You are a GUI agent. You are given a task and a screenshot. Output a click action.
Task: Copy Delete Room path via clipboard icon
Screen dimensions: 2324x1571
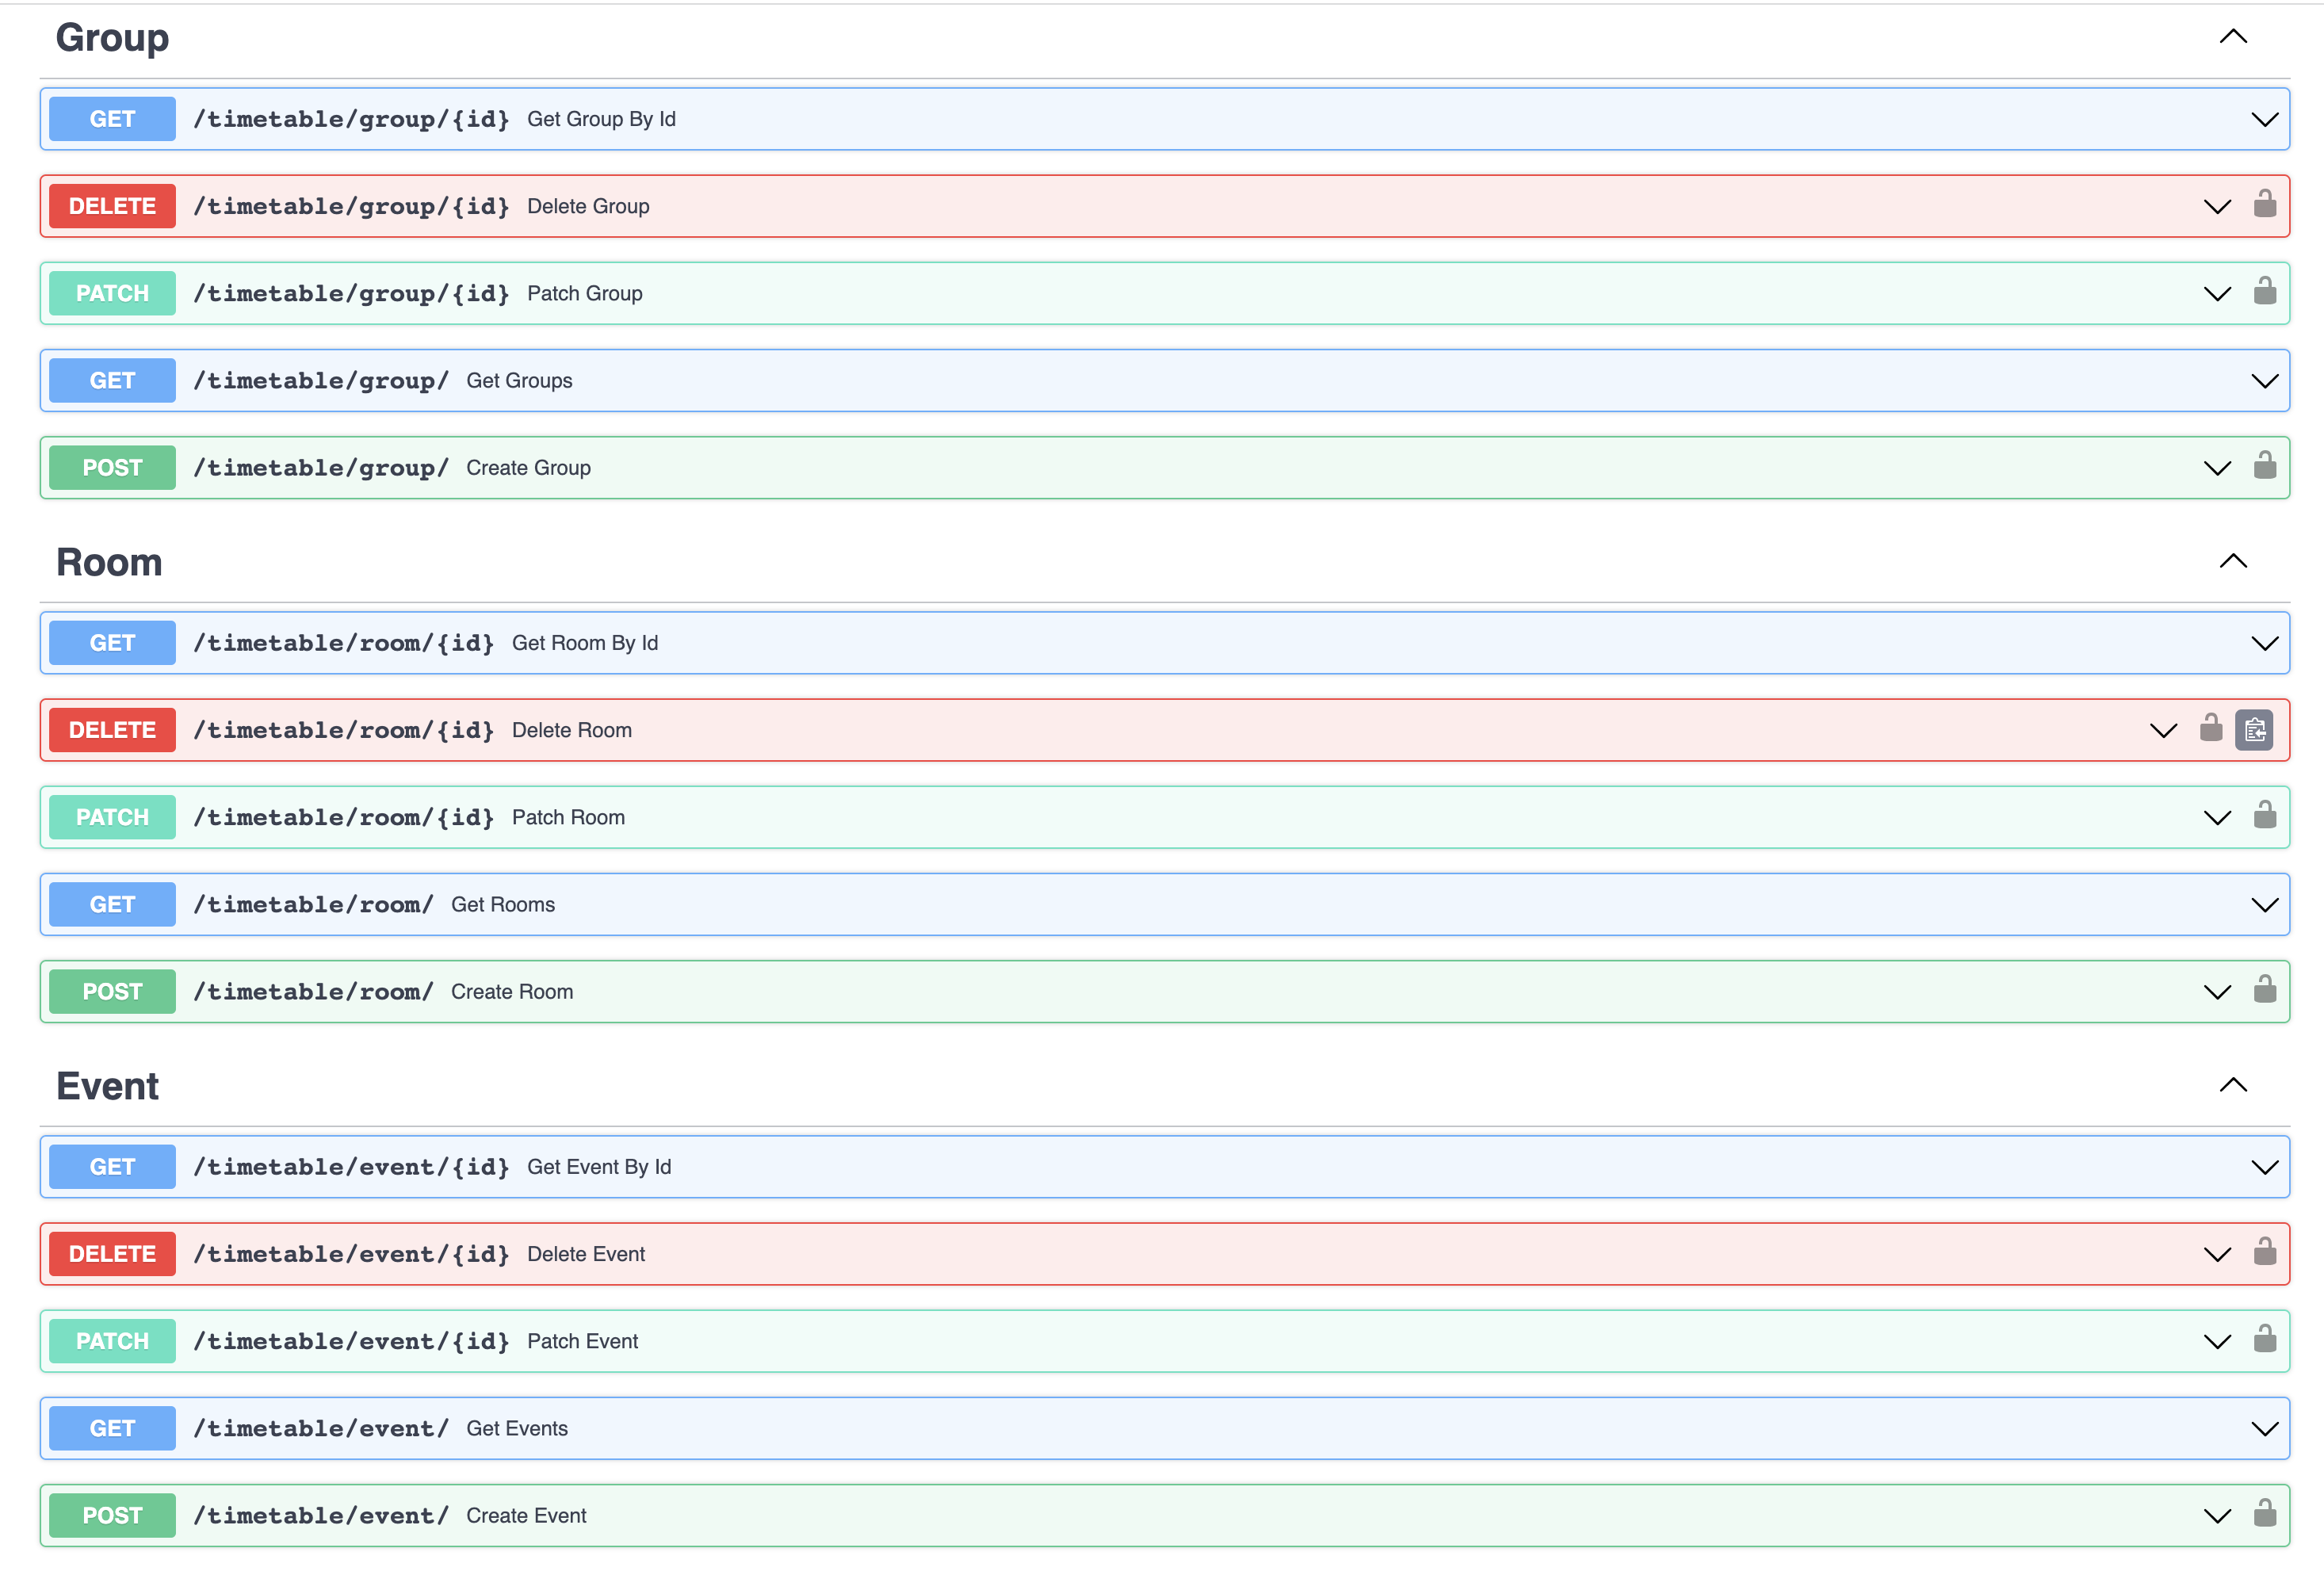pos(2254,730)
